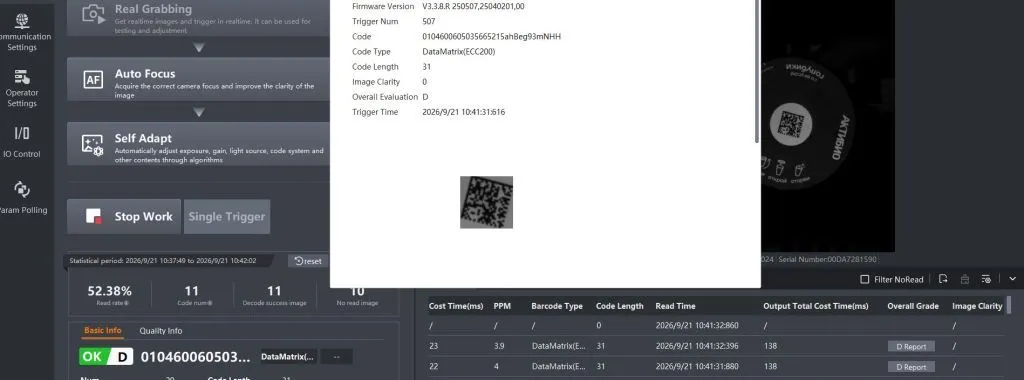Collapse the records table with chevron
Screen dimensions: 1024x380
(x=1012, y=279)
